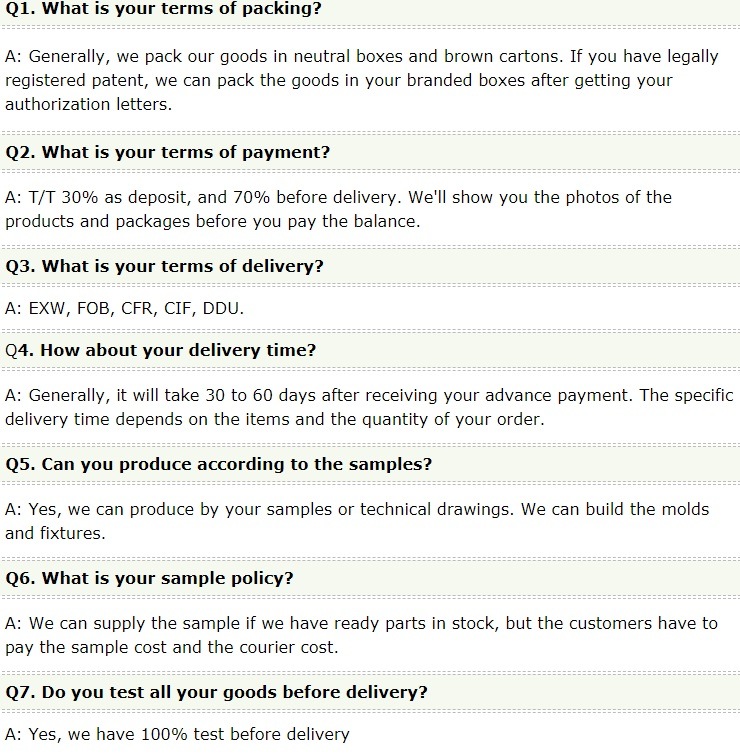Viewport: 740px width, 755px height.
Task: Click the 'pay the sample cost' text line
Action: 172,647
